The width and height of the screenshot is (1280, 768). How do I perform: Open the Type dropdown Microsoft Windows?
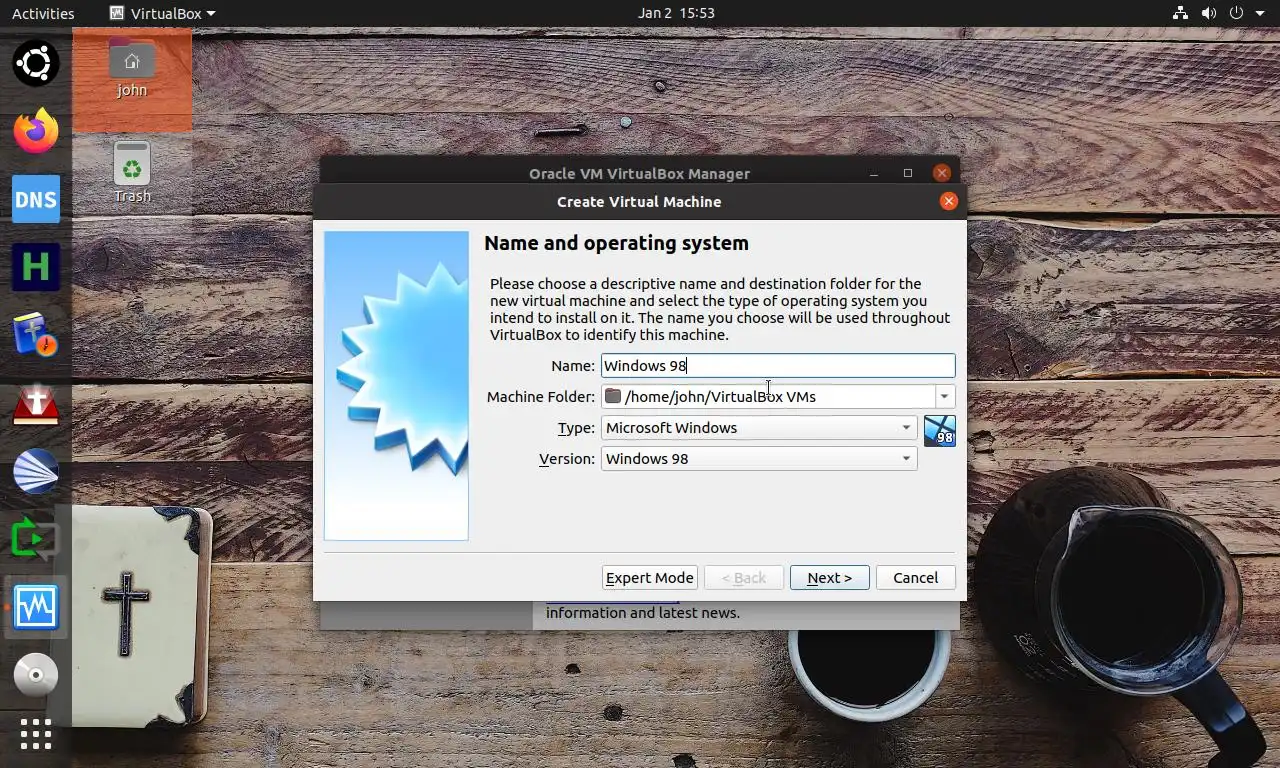pos(759,428)
